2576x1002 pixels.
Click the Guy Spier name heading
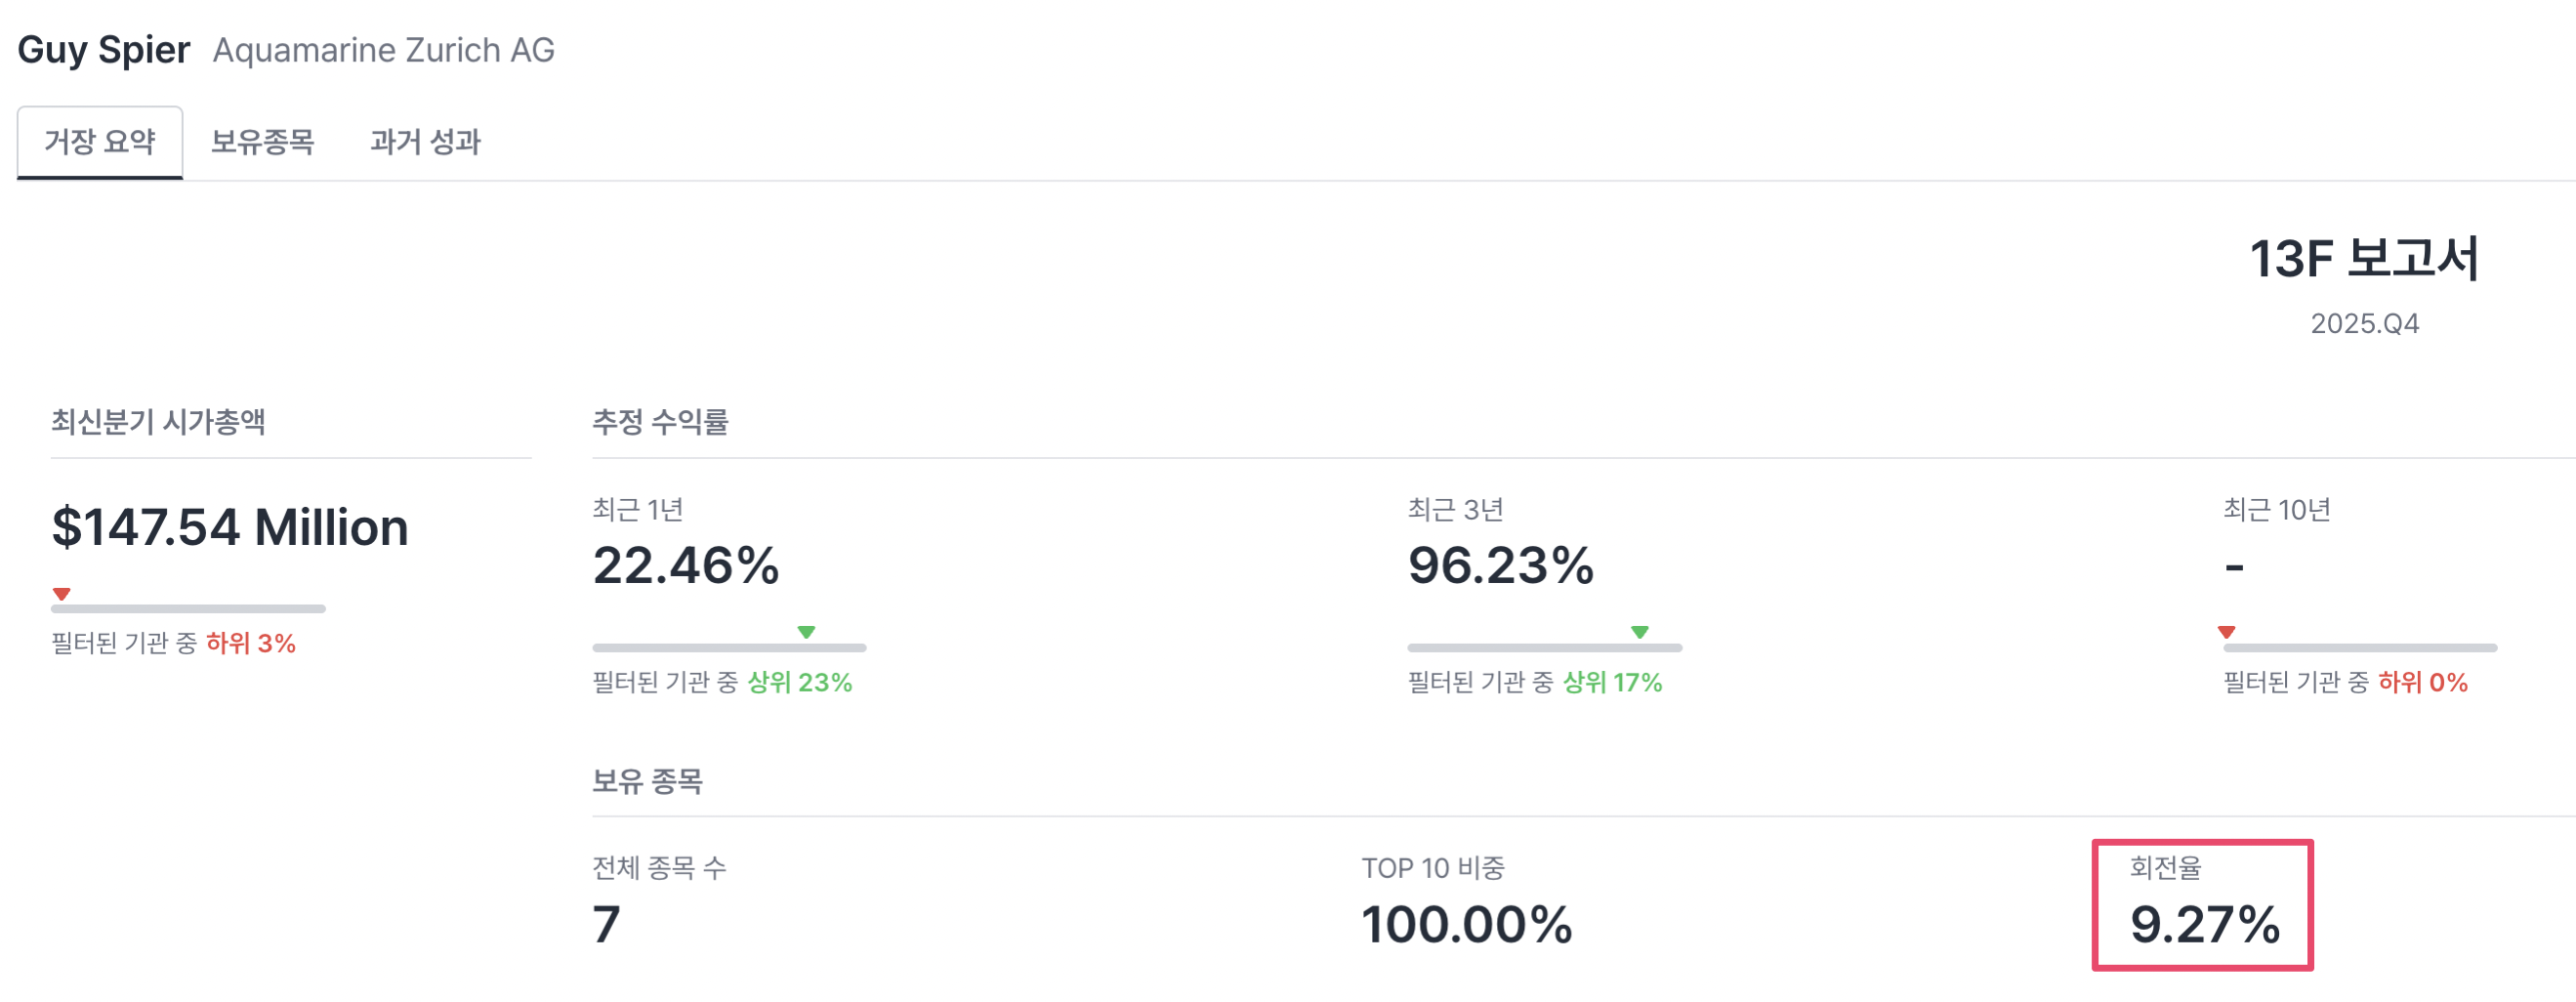pos(104,50)
